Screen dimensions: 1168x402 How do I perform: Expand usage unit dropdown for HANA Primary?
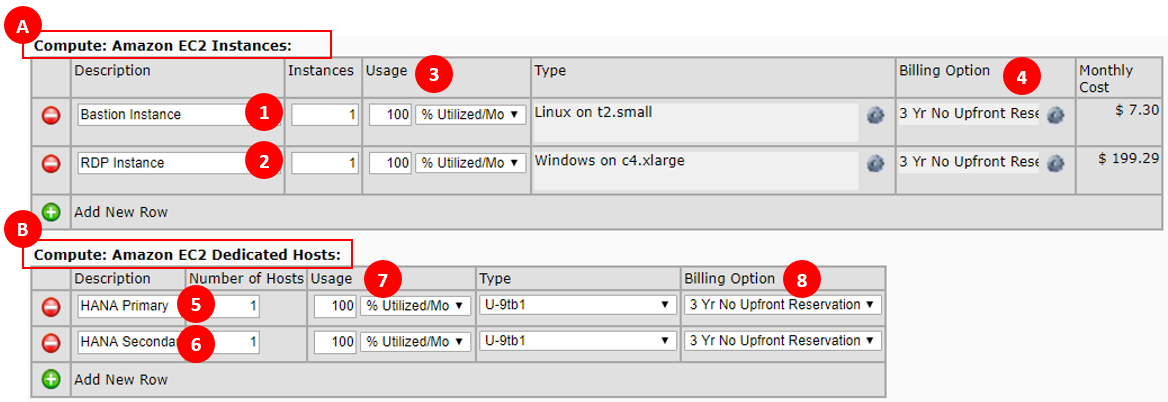[415, 305]
